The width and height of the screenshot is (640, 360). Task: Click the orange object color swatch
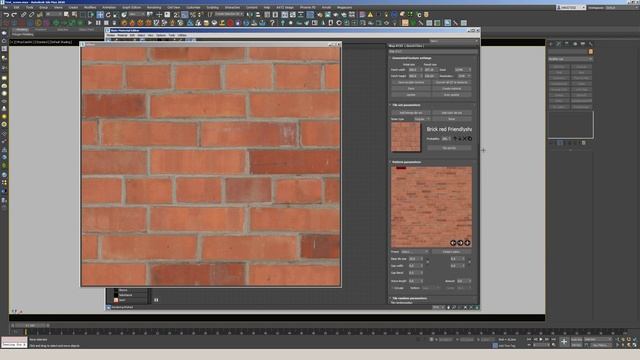pyautogui.click(x=591, y=52)
